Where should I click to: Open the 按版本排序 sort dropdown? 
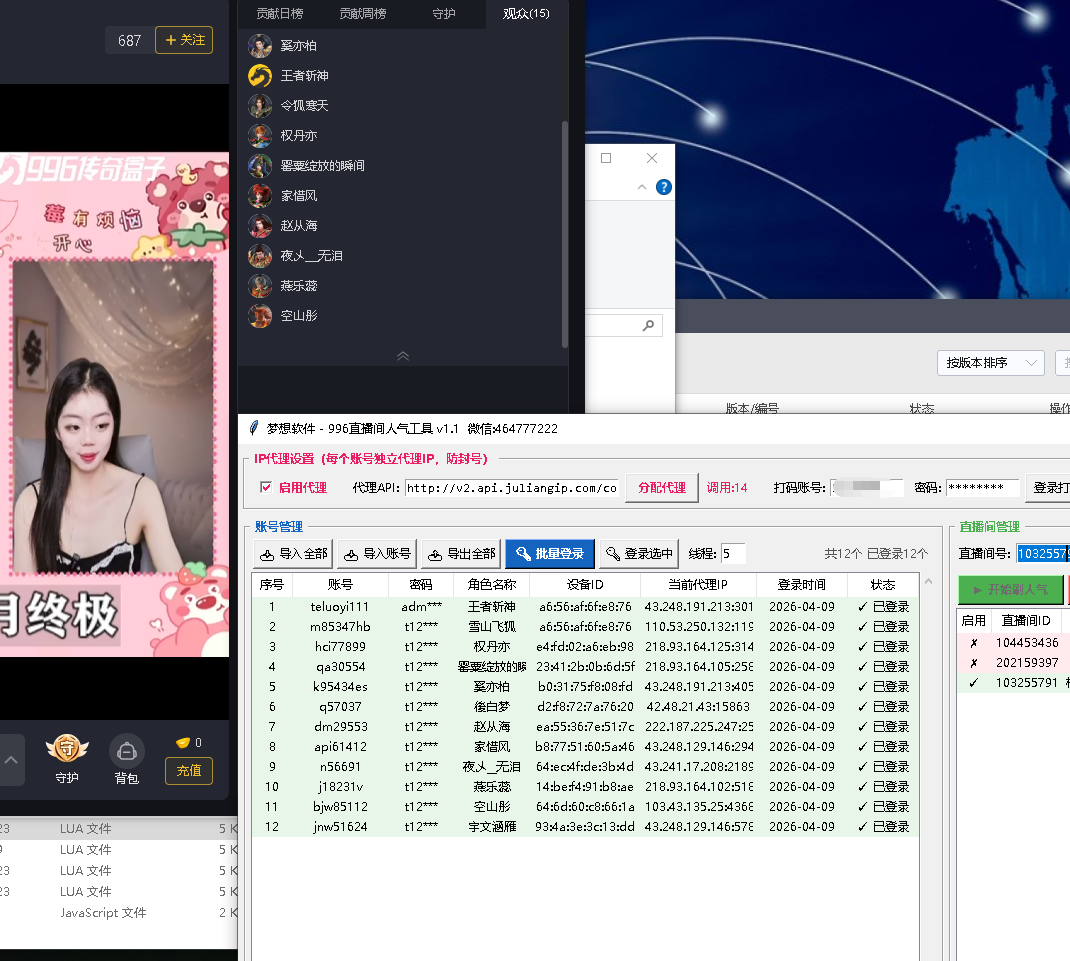[x=990, y=363]
